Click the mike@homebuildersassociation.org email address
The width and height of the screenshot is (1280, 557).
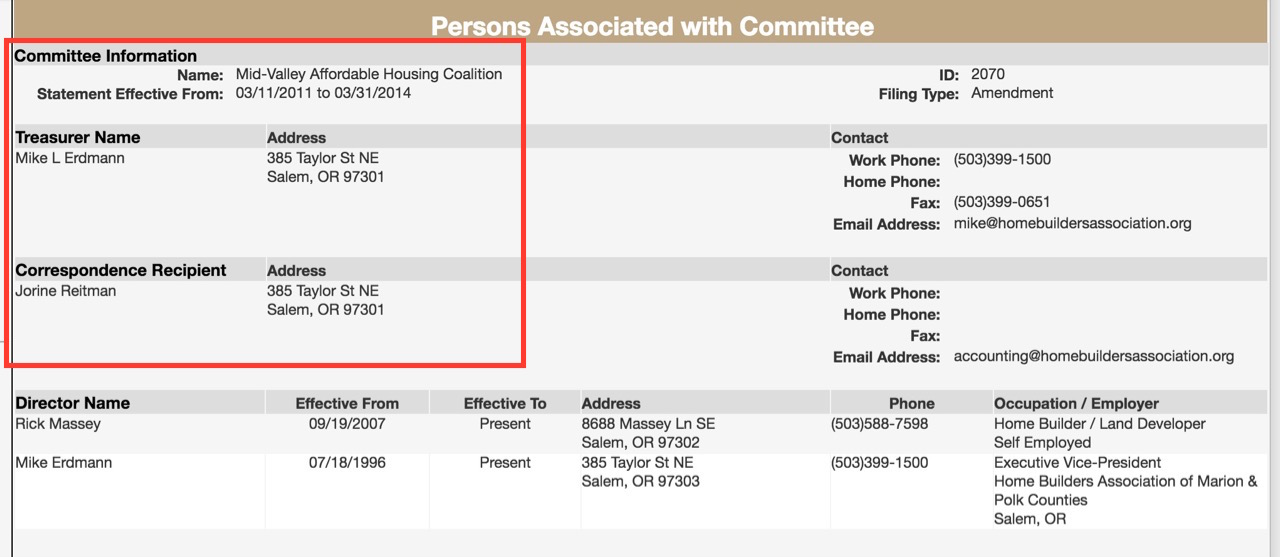point(1072,224)
